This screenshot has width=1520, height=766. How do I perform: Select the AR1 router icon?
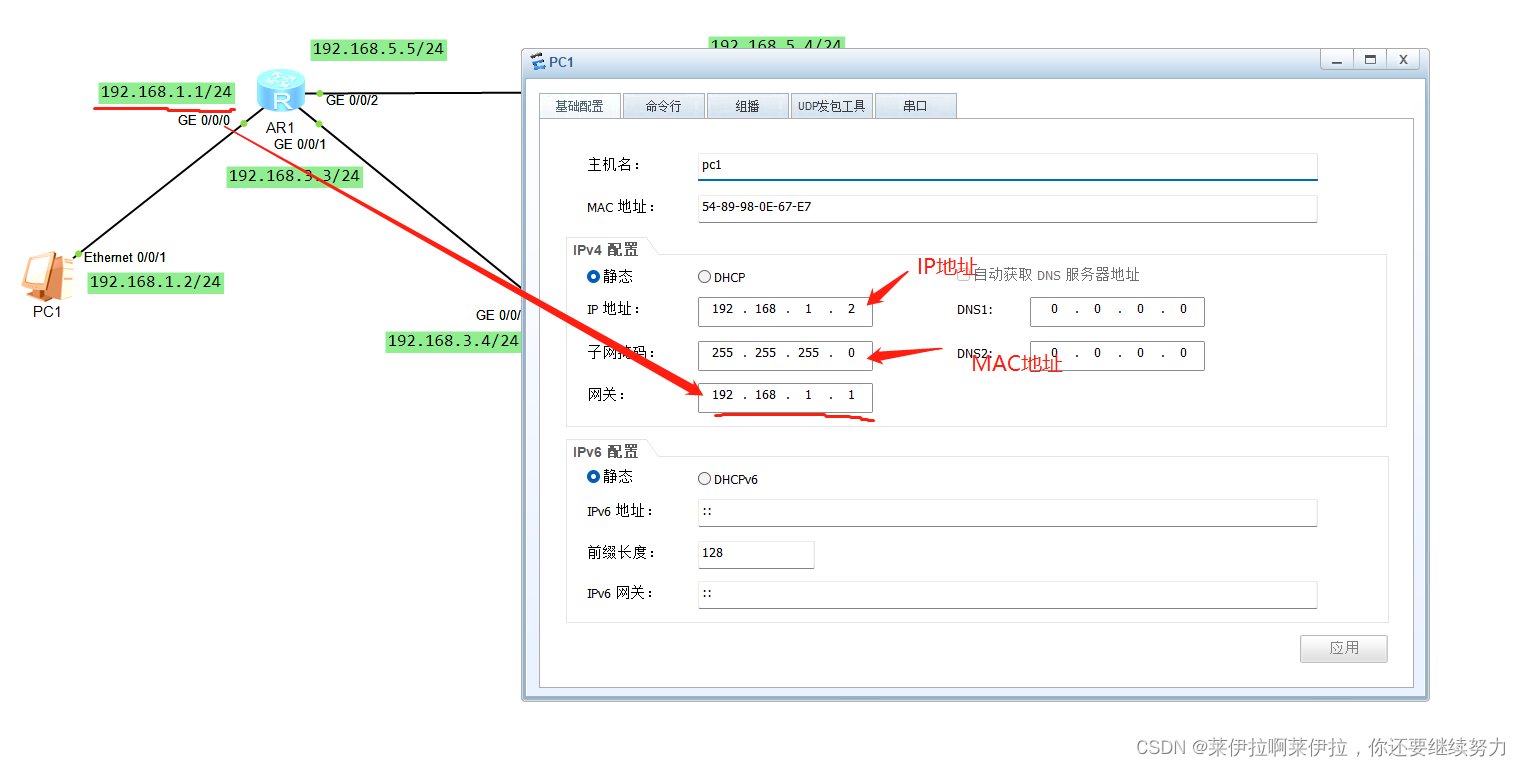click(281, 91)
